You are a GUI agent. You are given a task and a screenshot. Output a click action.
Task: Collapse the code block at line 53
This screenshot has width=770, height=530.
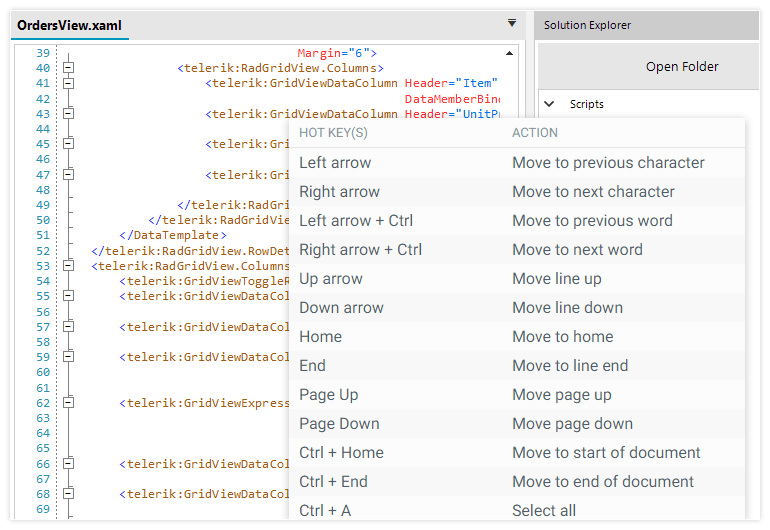pos(69,266)
